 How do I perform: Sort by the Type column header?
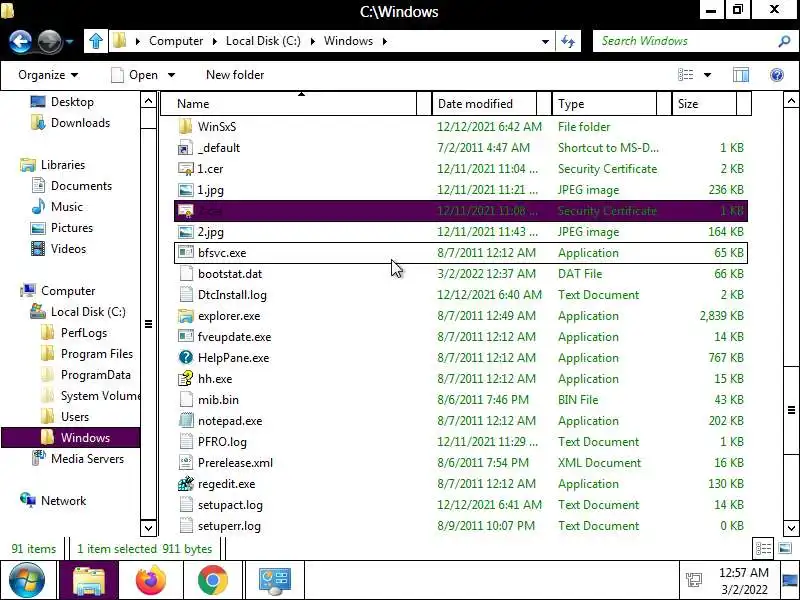605,104
